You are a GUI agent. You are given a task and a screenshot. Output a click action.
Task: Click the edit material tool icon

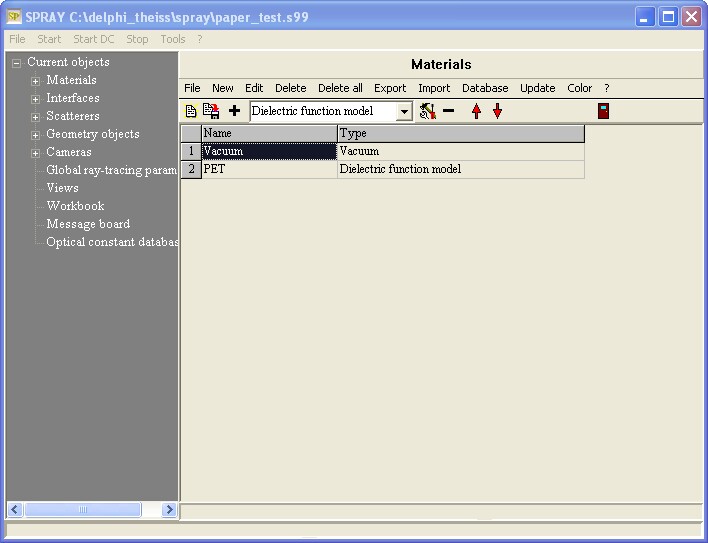click(427, 111)
